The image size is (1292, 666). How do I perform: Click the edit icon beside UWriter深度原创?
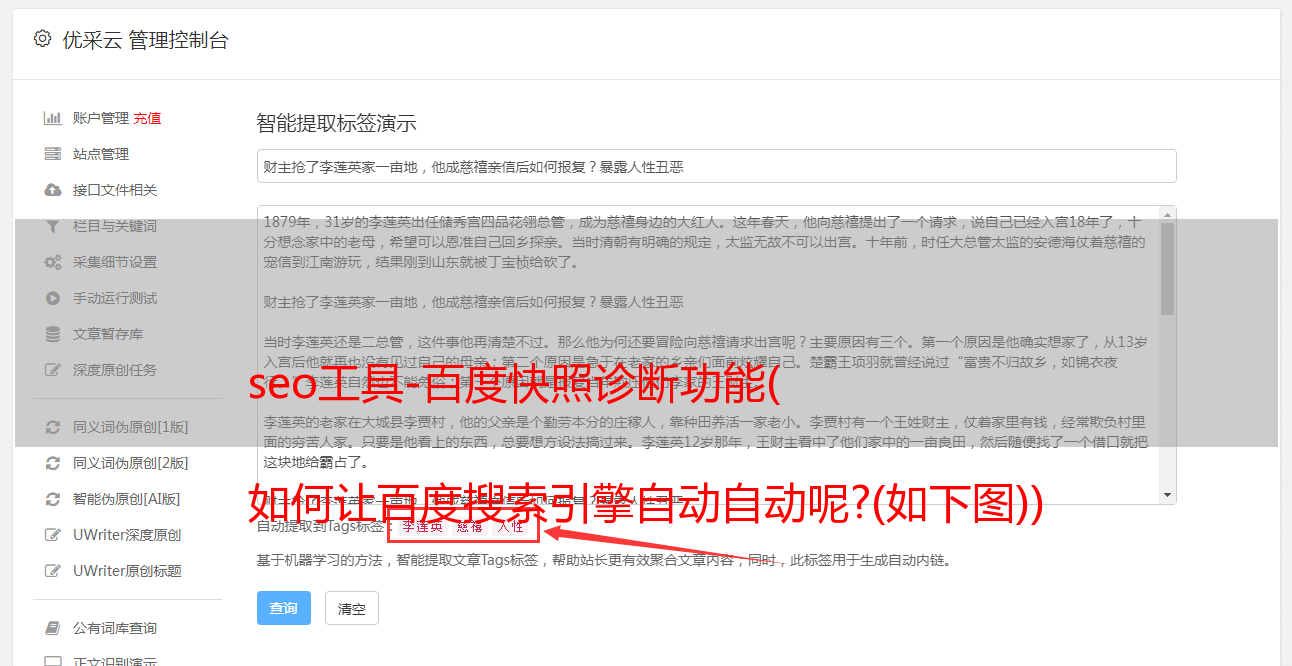click(52, 535)
